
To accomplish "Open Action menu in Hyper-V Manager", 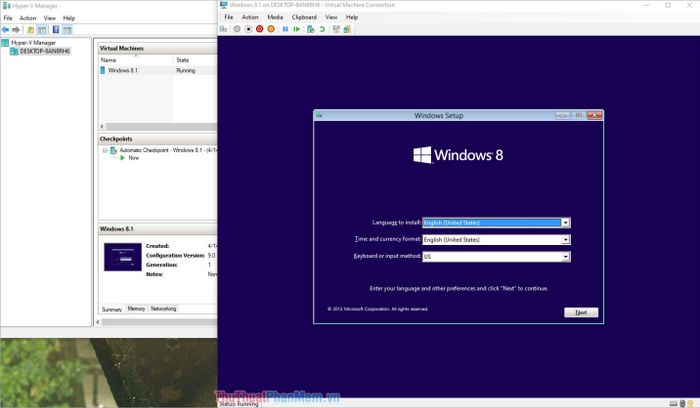I will coord(28,18).
